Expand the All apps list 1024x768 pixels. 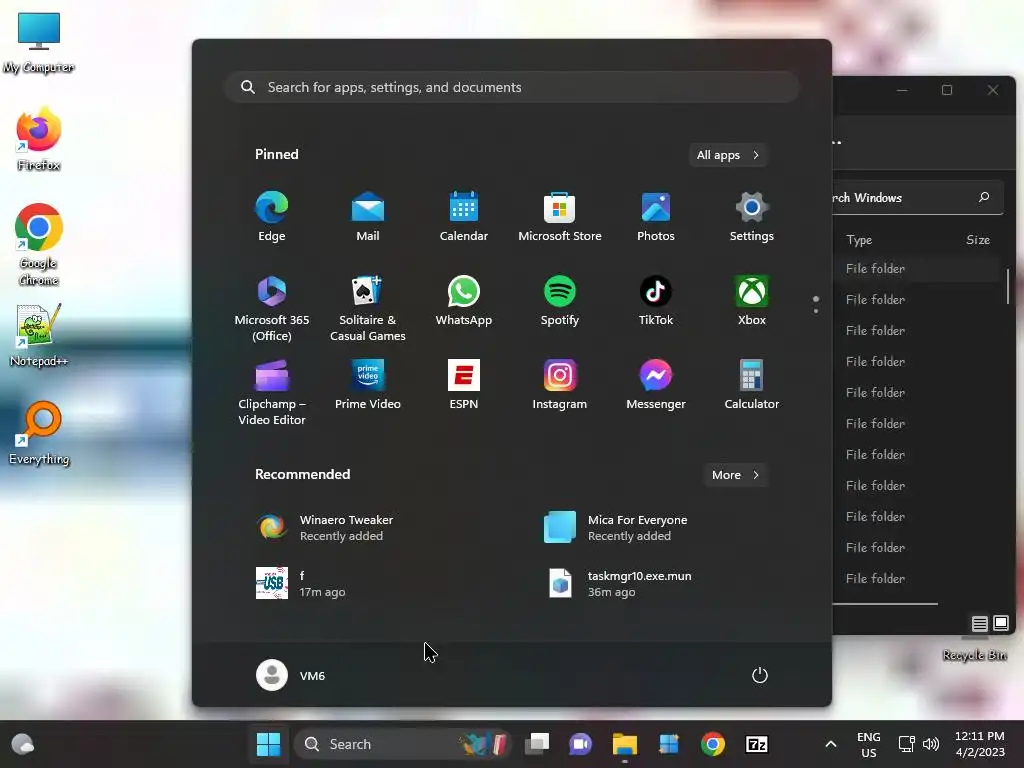[728, 155]
